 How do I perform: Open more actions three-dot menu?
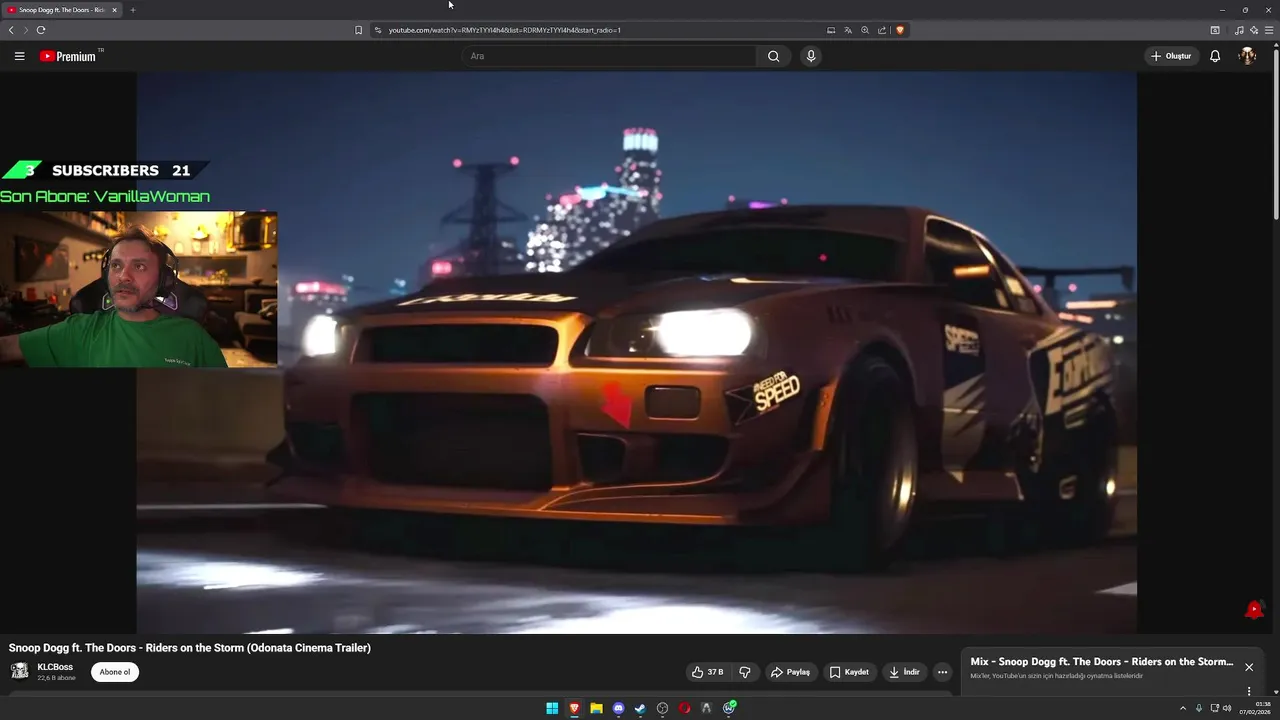pos(942,672)
